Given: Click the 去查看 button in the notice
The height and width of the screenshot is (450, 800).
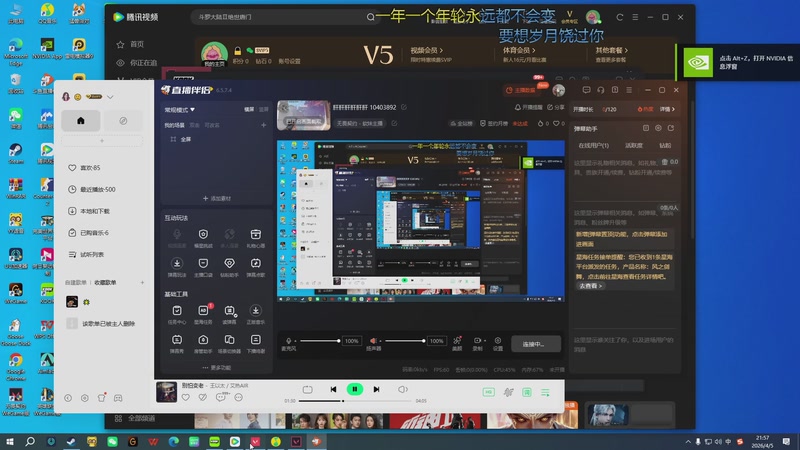Looking at the screenshot, I should pyautogui.click(x=590, y=286).
